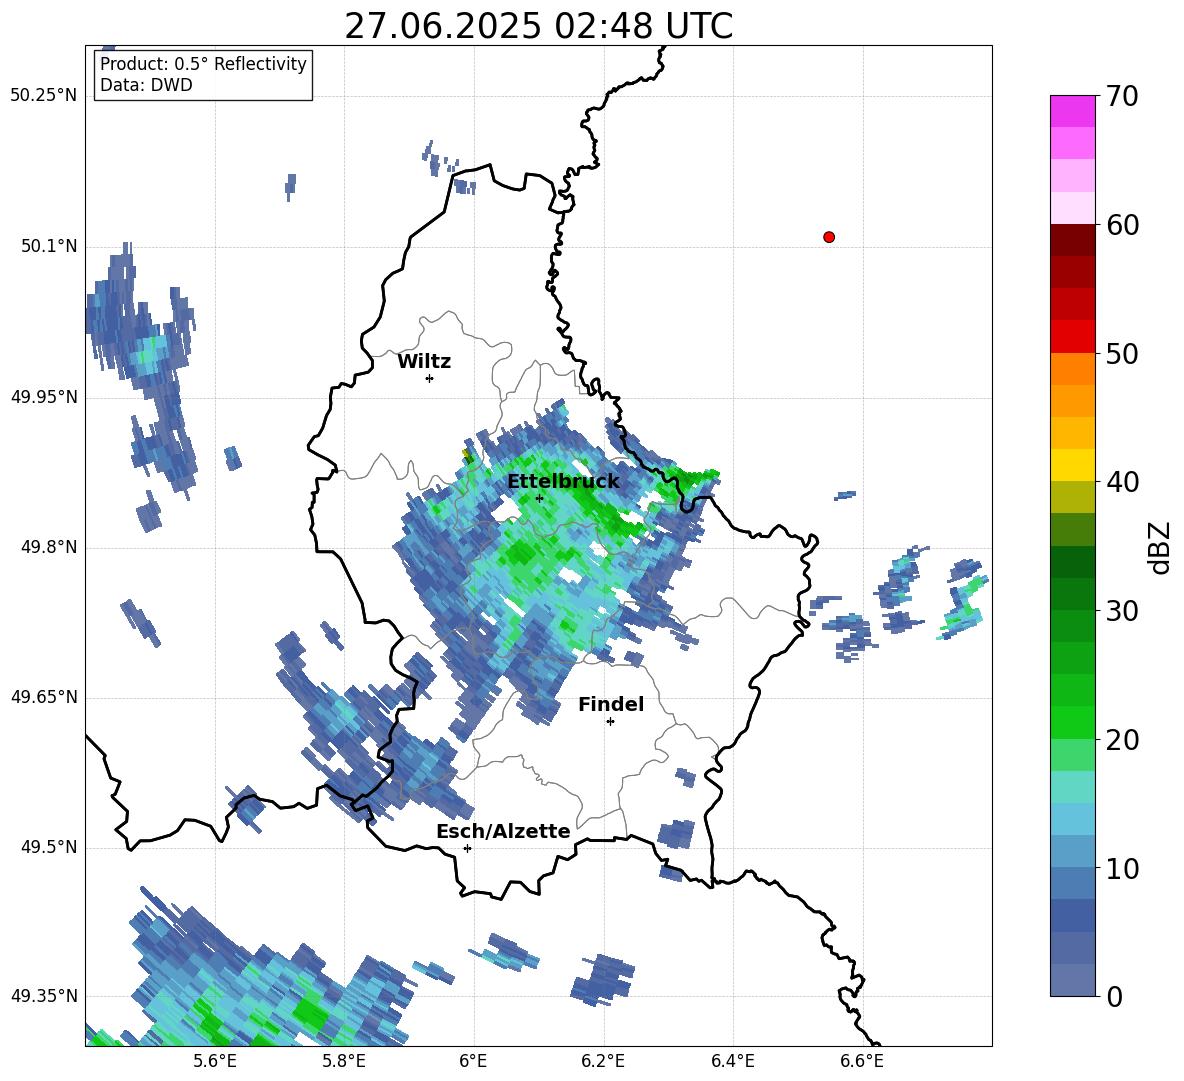Screen dimensions: 1184x1081
Task: Click the Findel city label
Action: point(611,704)
